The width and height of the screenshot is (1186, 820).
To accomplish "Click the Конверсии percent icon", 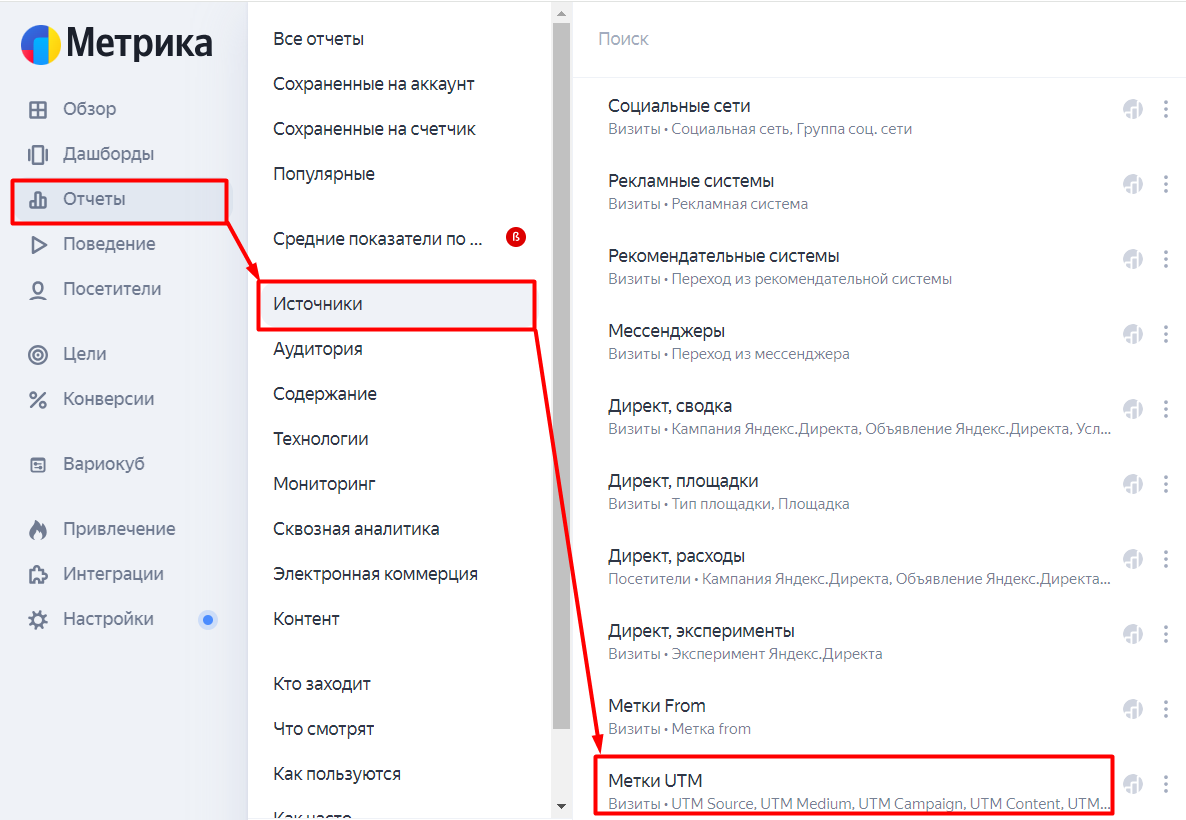I will (x=38, y=399).
